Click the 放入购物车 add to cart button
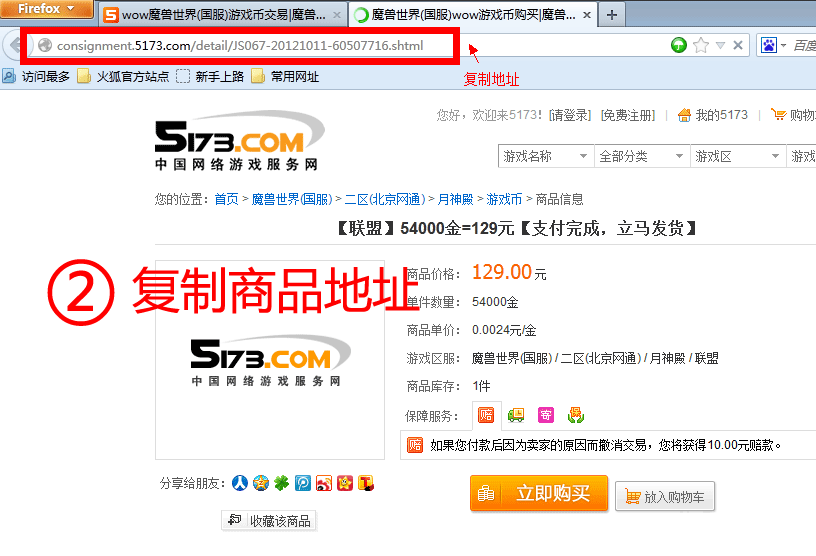The height and width of the screenshot is (556, 816). point(665,497)
